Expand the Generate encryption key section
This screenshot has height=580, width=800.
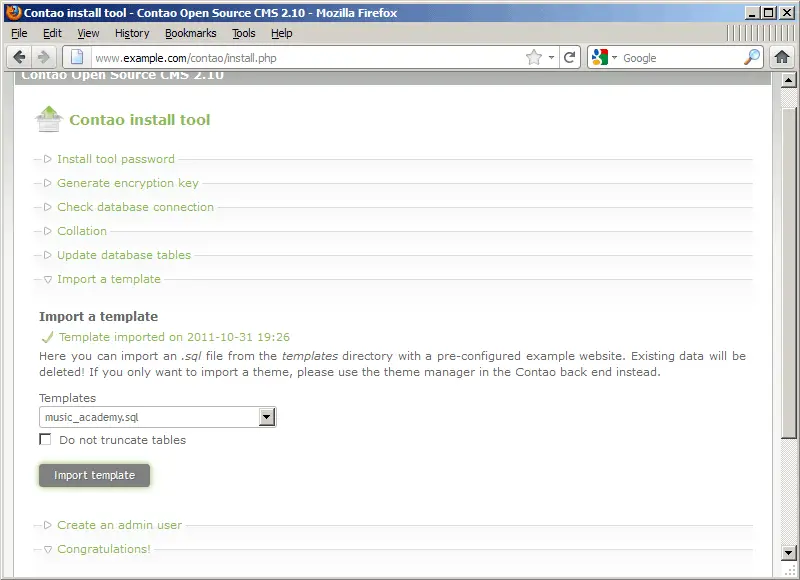(128, 183)
